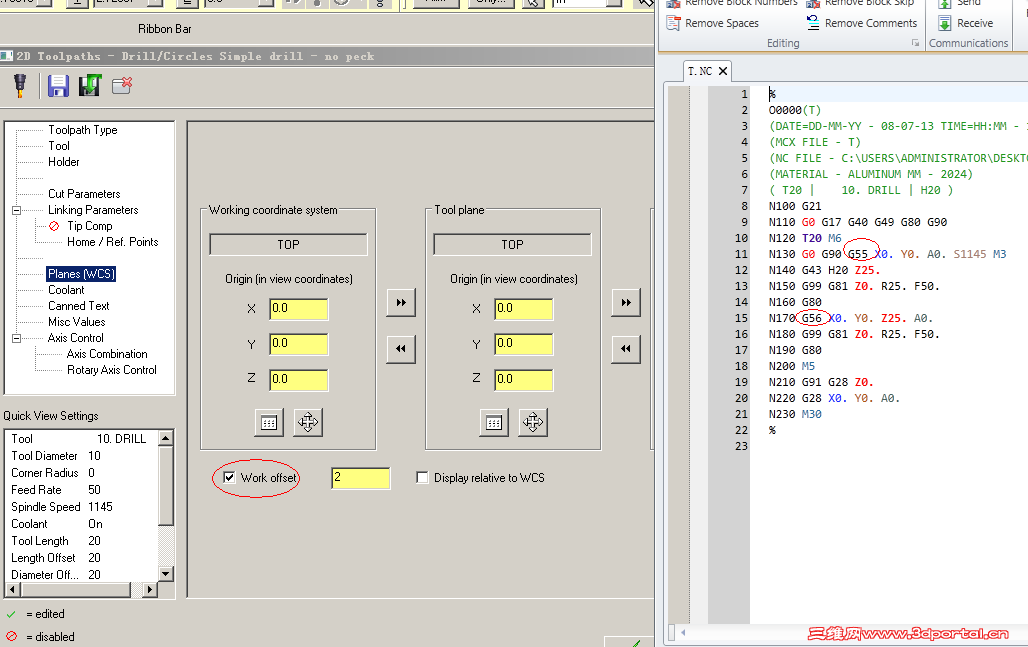Click origin select arrows icon under Working coordinate system

click(x=307, y=423)
